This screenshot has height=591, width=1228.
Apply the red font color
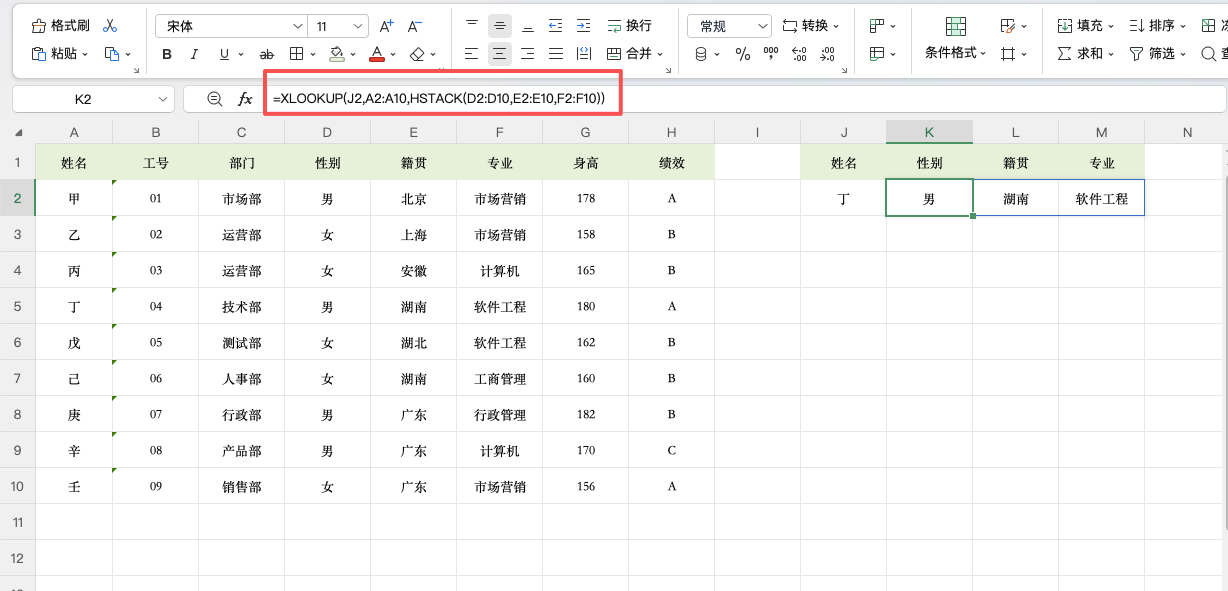click(377, 54)
